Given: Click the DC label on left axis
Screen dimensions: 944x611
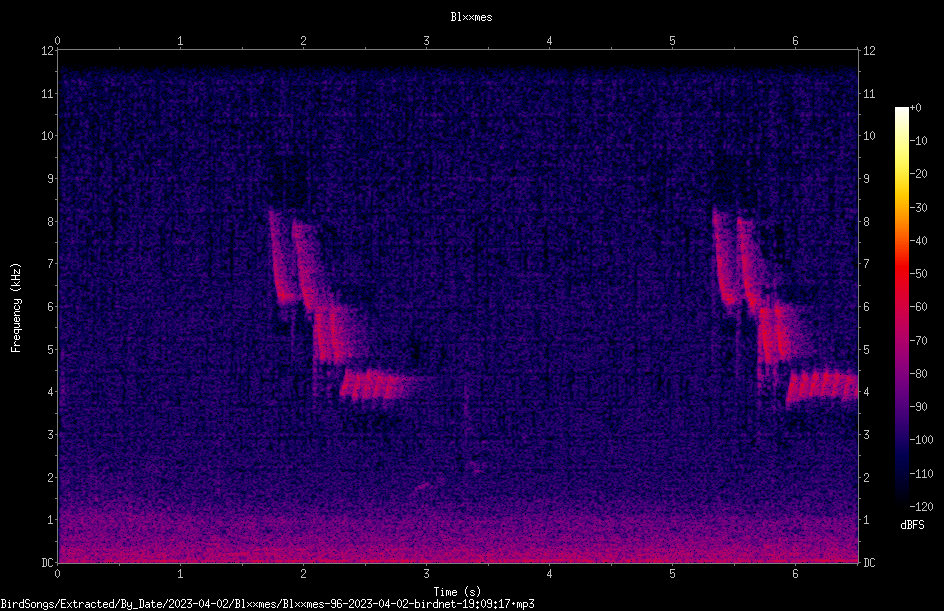Looking at the screenshot, I should pyautogui.click(x=47, y=562).
